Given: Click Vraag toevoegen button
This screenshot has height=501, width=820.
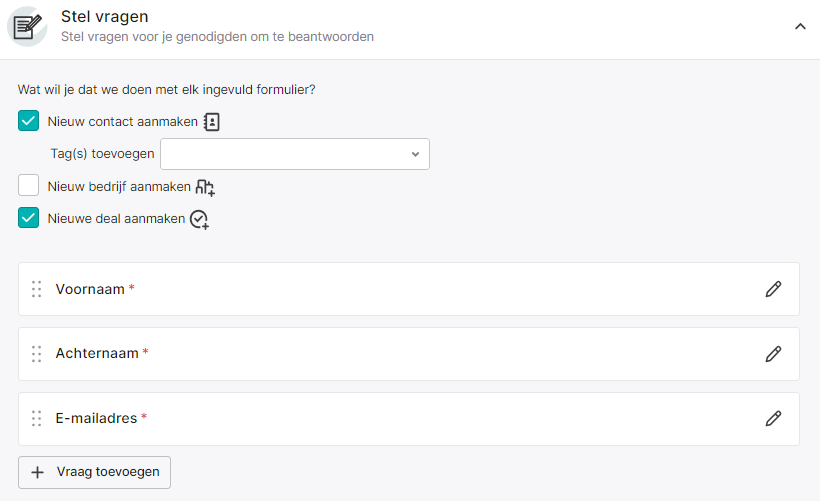Looking at the screenshot, I should click(94, 472).
